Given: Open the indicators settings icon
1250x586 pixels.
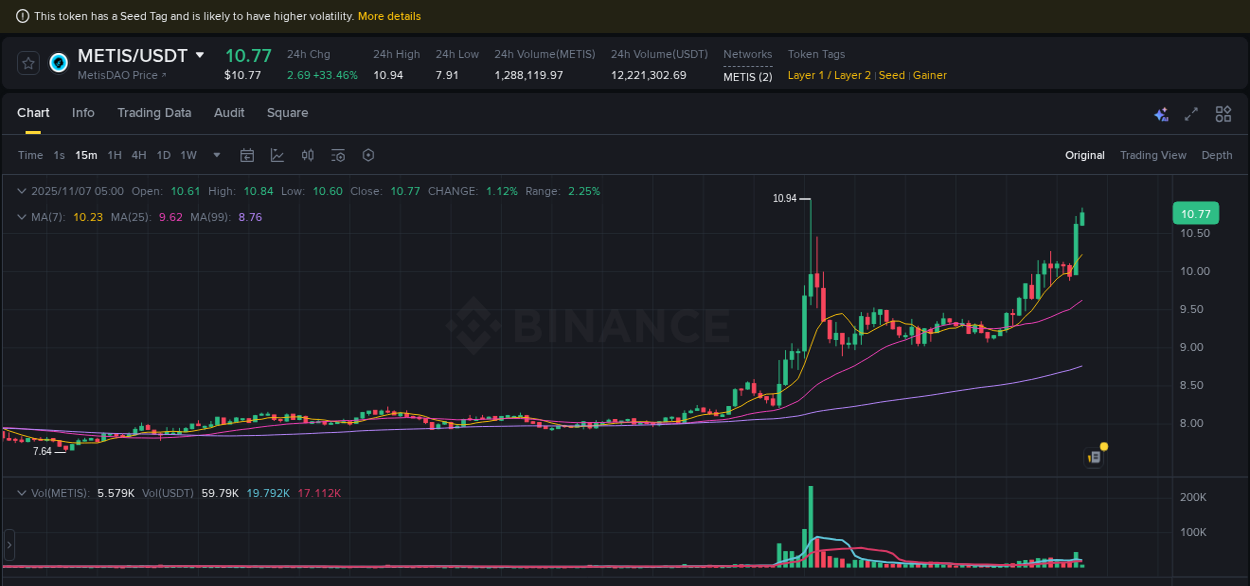Looking at the screenshot, I should pos(337,155).
